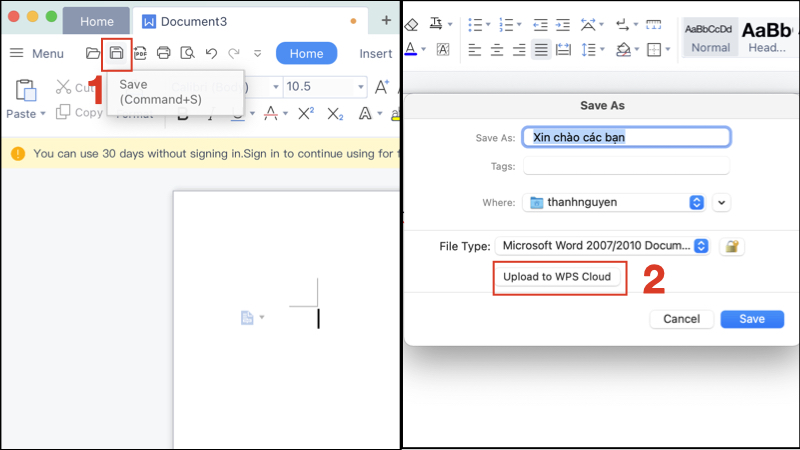Expand the quick access toolbar customization arrow
800x450 pixels.
257,54
